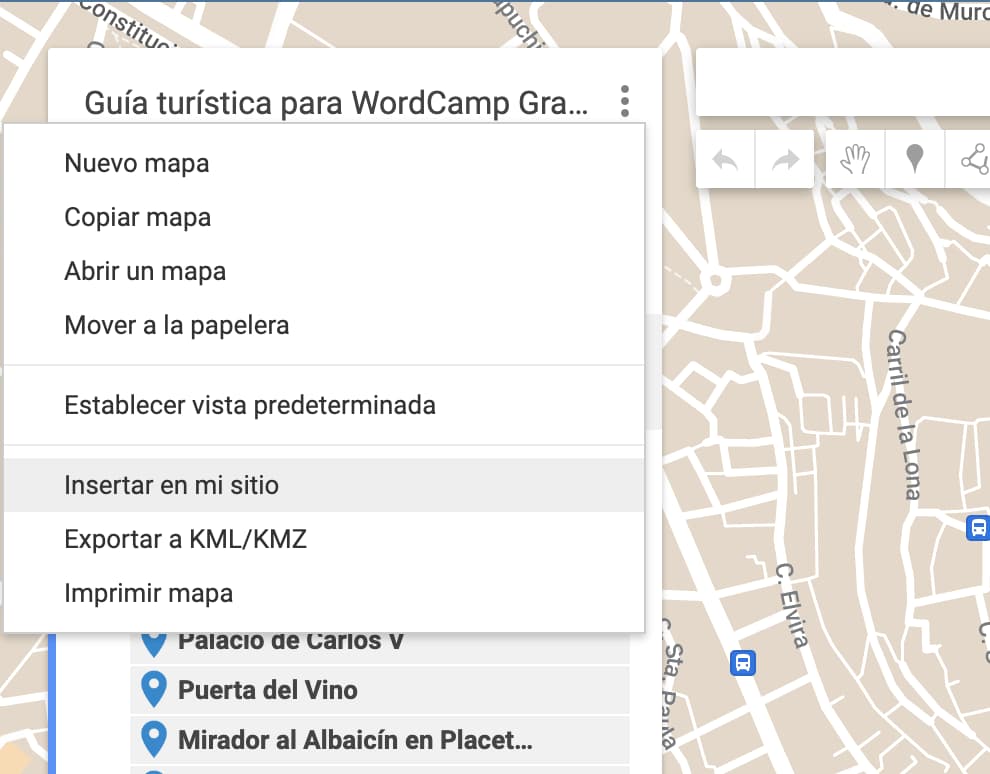Select the add marker tool
This screenshot has width=990, height=774.
[x=914, y=160]
